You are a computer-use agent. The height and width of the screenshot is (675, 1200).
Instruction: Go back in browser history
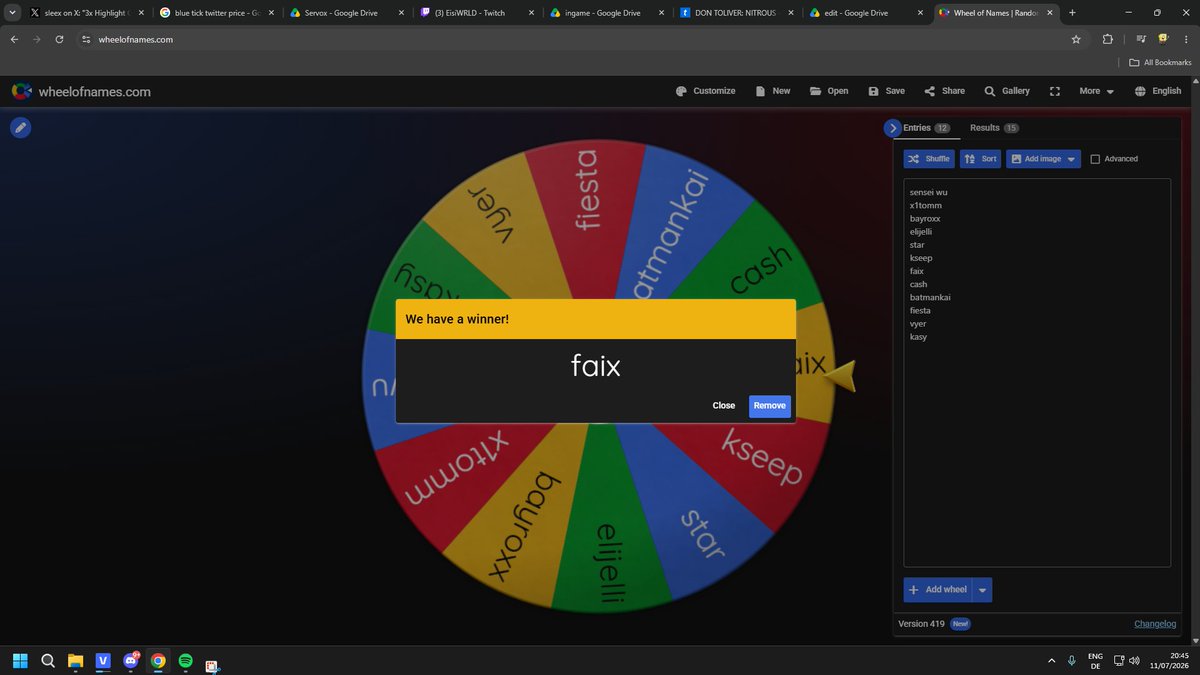pos(13,39)
